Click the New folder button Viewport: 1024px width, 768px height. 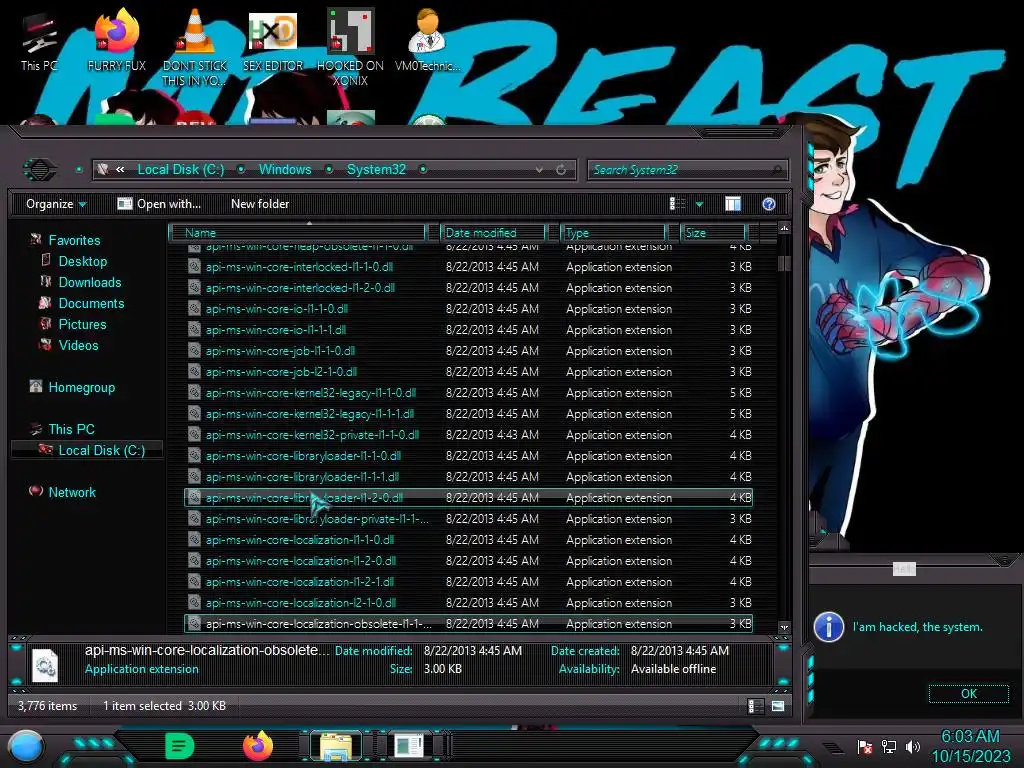[260, 204]
